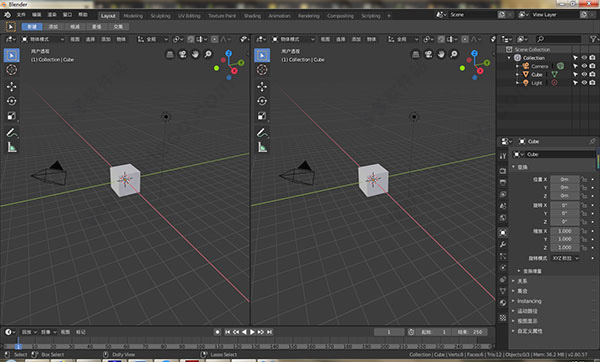This screenshot has height=362, width=600.
Task: Switch to the Shading workspace tab
Action: pos(252,16)
